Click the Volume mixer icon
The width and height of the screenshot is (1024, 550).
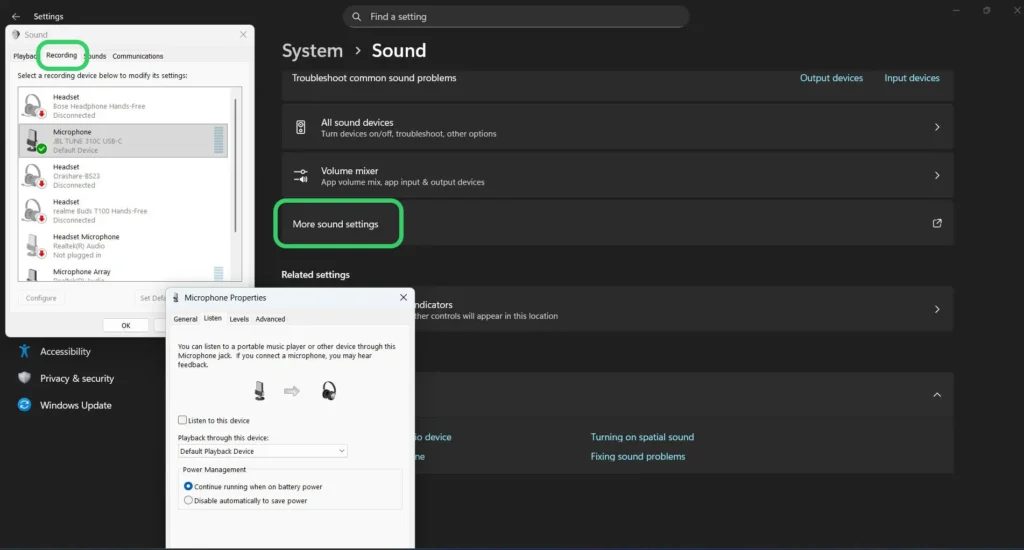point(300,176)
